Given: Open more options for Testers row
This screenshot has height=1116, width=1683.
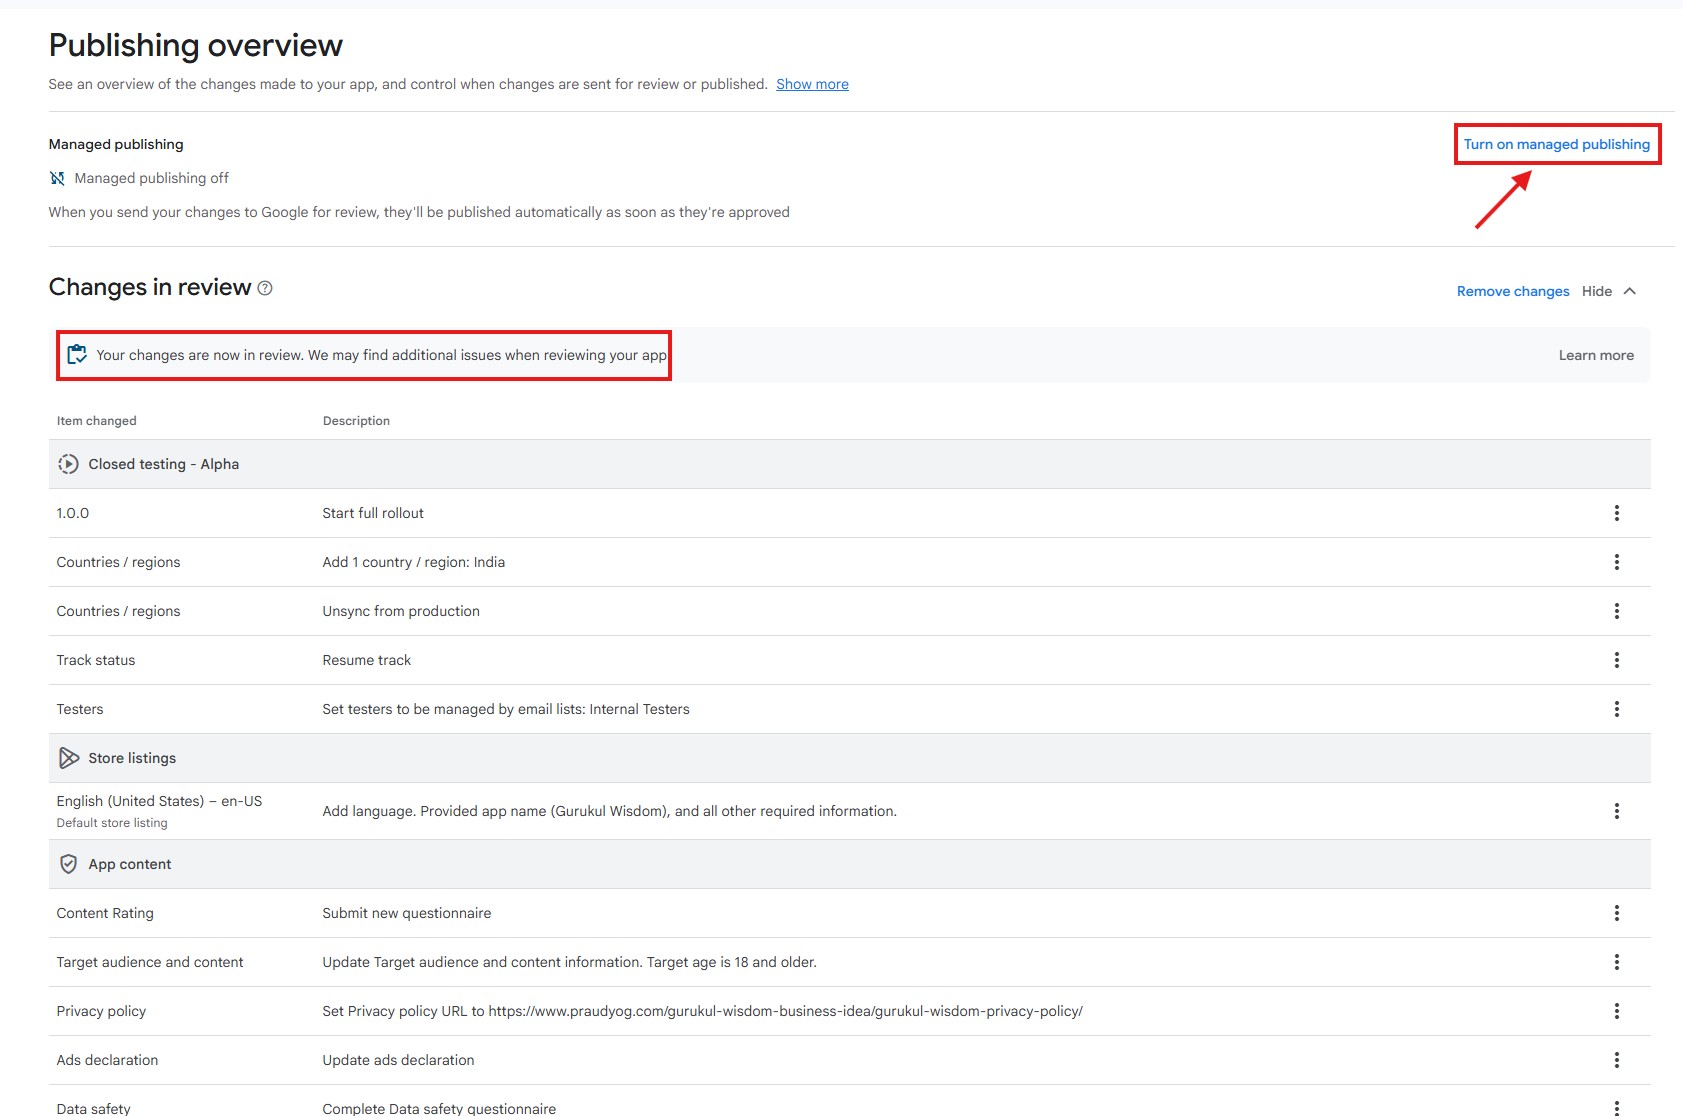Looking at the screenshot, I should (x=1616, y=709).
